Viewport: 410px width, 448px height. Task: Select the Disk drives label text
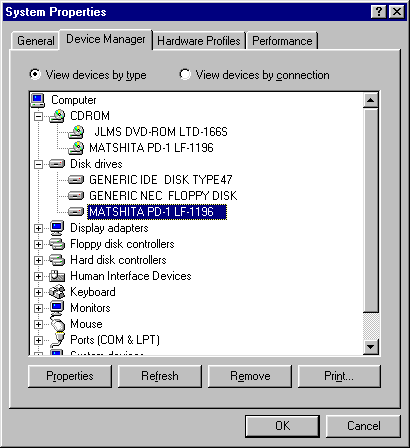pyautogui.click(x=96, y=164)
